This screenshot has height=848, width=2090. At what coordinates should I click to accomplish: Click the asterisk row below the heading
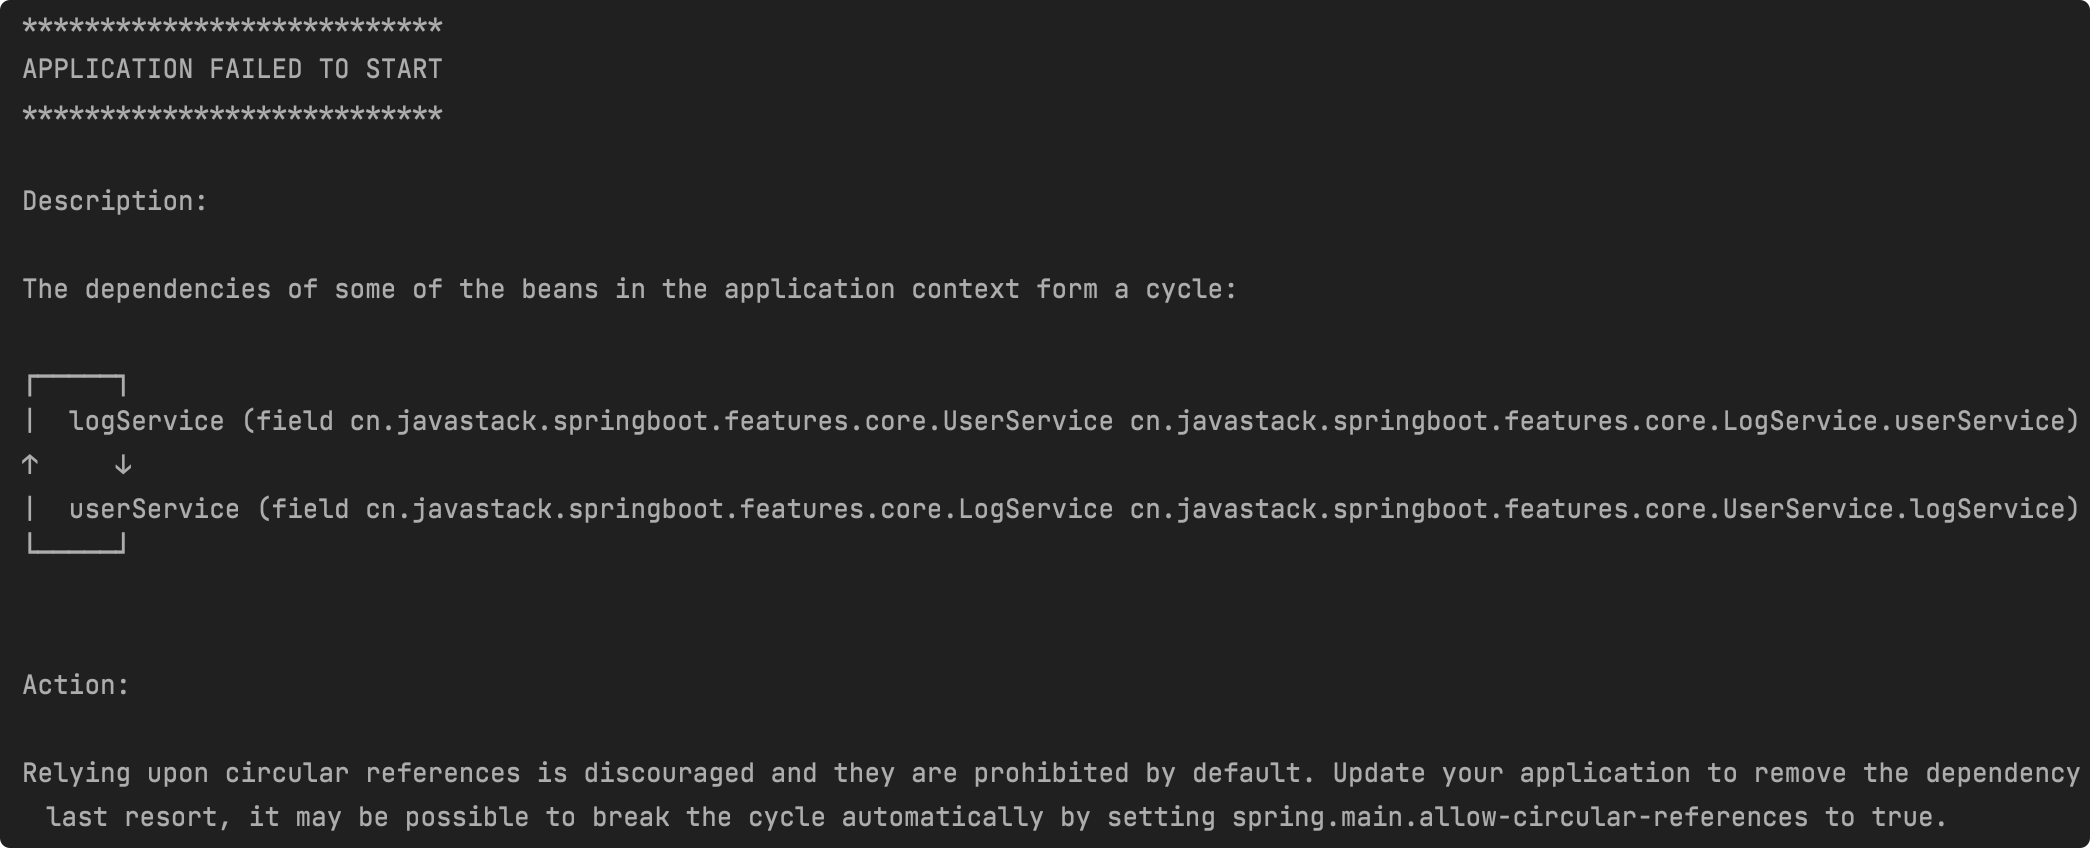click(232, 115)
